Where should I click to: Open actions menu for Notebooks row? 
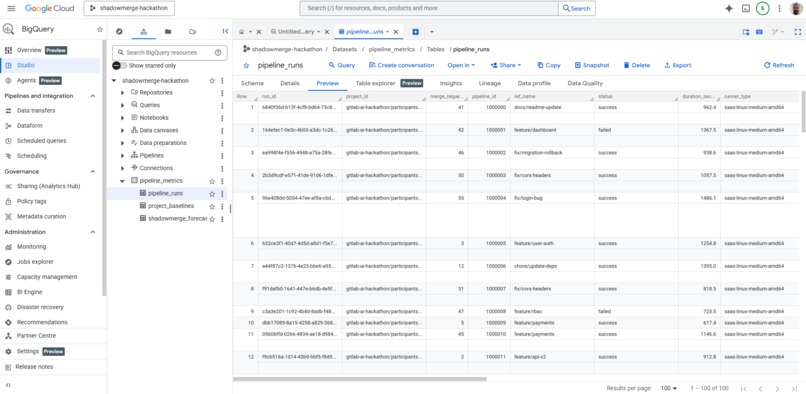coord(222,118)
